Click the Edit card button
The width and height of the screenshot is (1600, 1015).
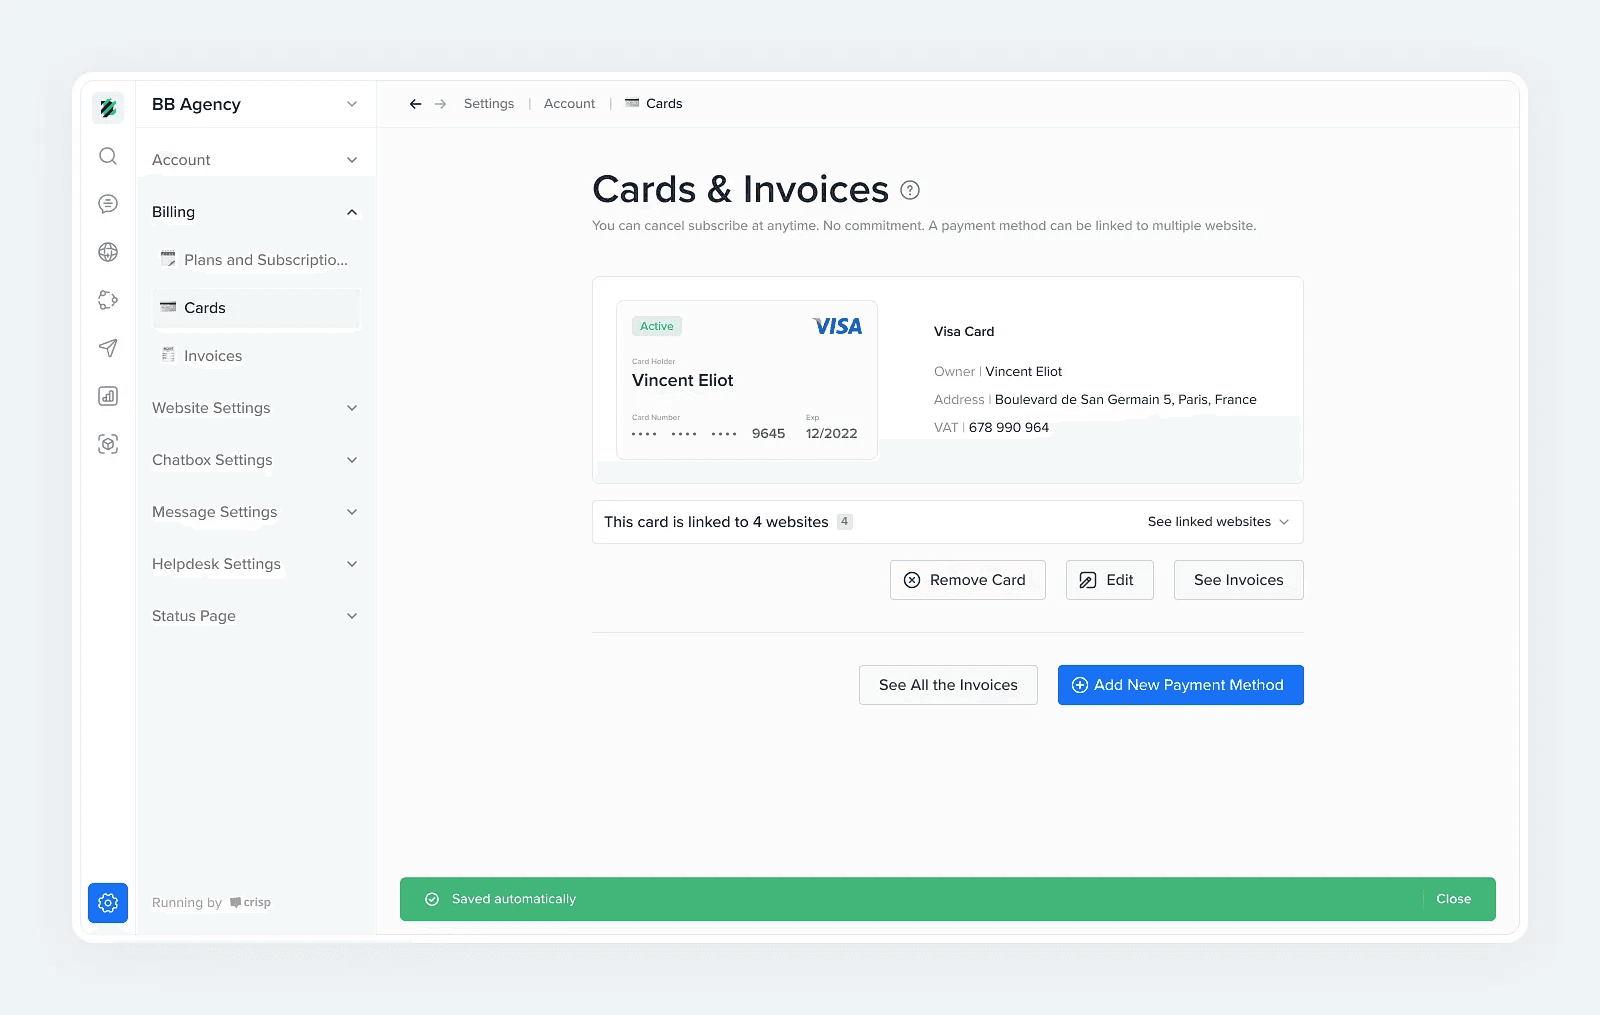click(1109, 580)
